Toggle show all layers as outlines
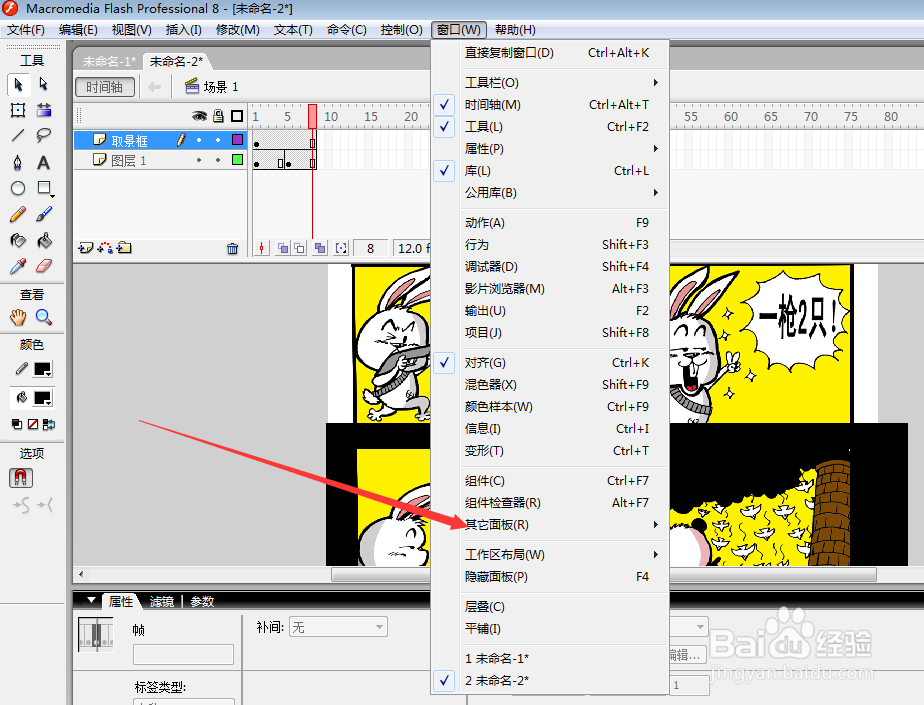Viewport: 924px width, 705px height. 237,116
